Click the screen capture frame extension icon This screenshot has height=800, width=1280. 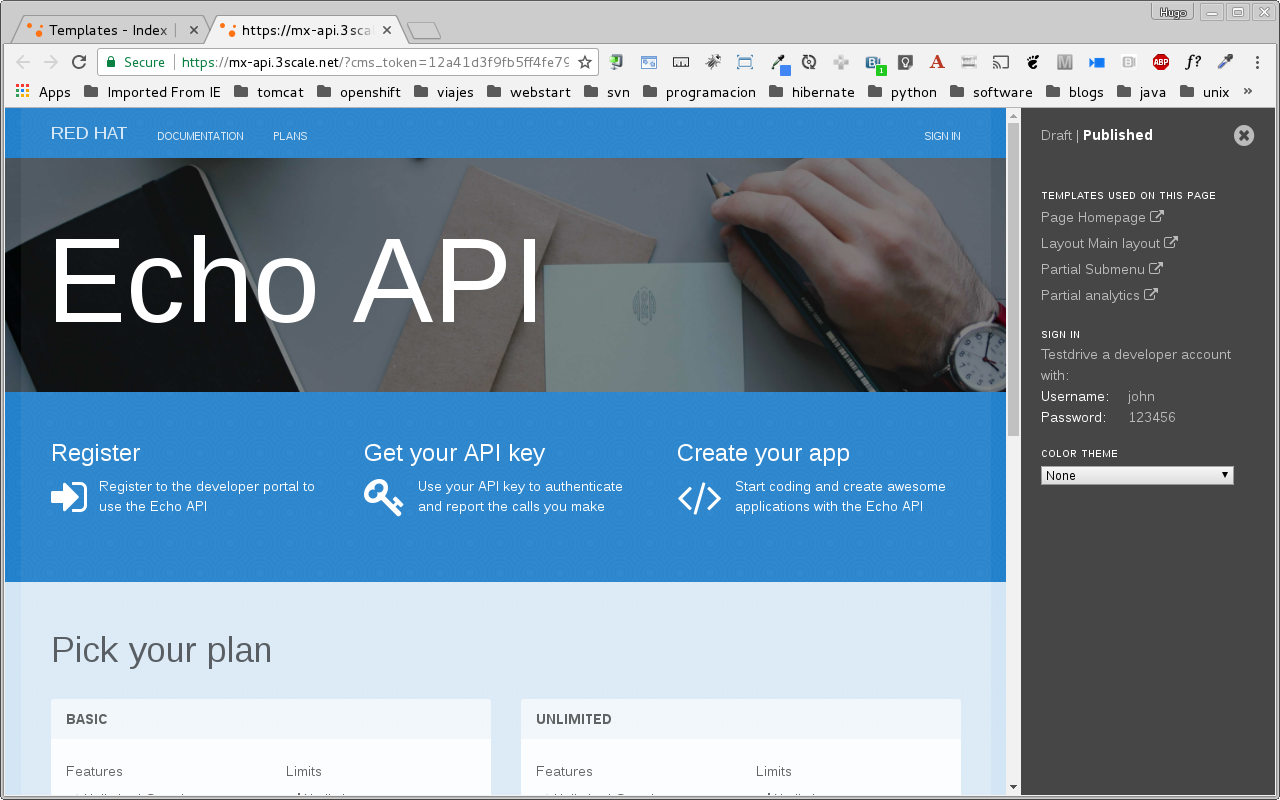click(x=745, y=62)
